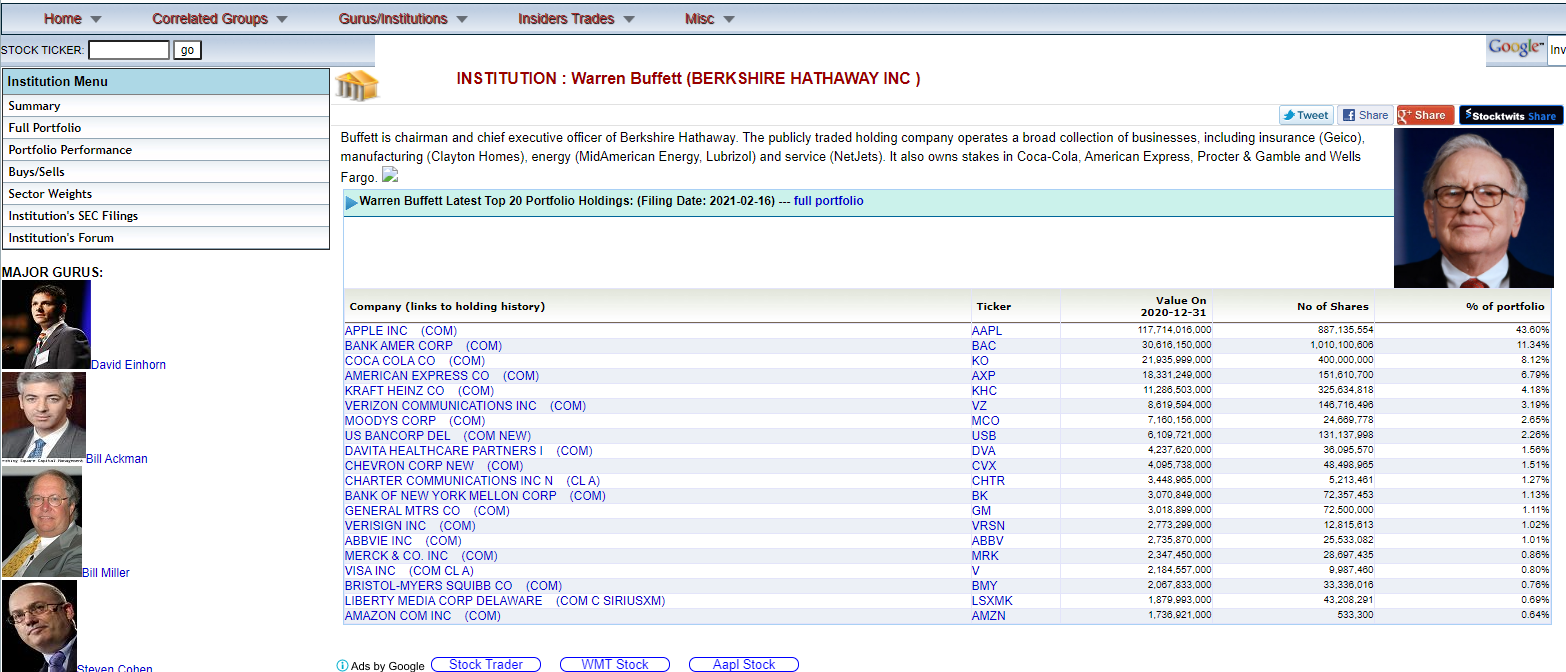Expand the Insiders Trades menu
This screenshot has height=672, width=1566.
point(577,19)
